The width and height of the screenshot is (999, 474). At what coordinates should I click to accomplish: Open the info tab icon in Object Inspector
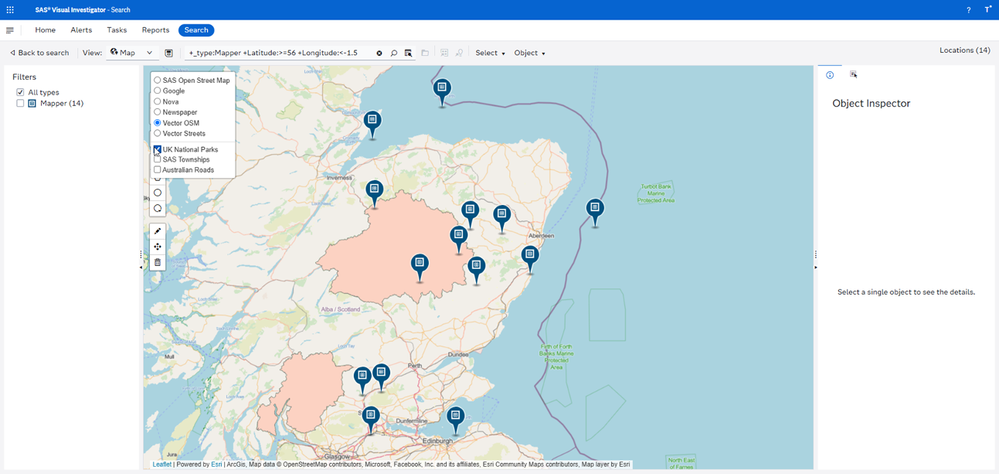coord(830,75)
